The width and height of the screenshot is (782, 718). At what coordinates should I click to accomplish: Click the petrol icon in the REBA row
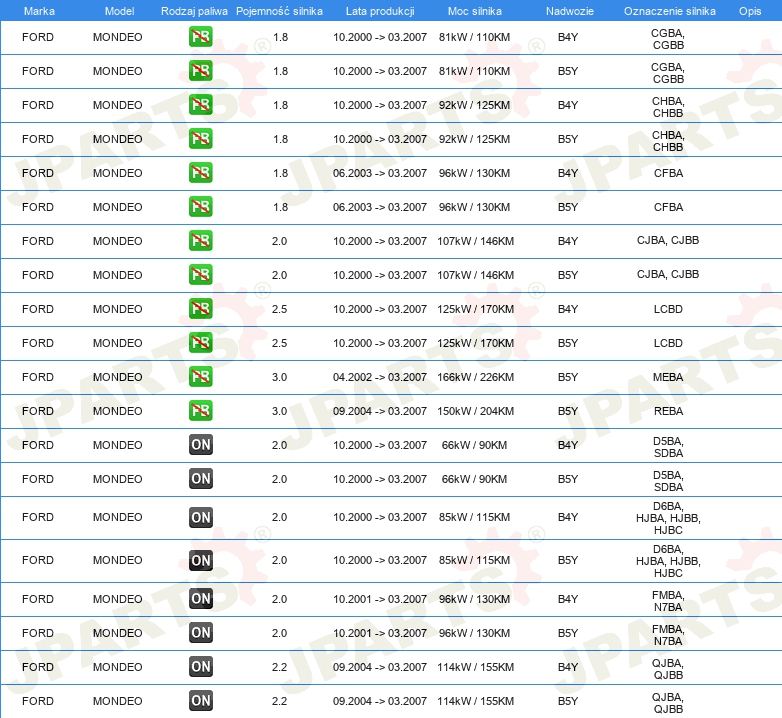[200, 411]
